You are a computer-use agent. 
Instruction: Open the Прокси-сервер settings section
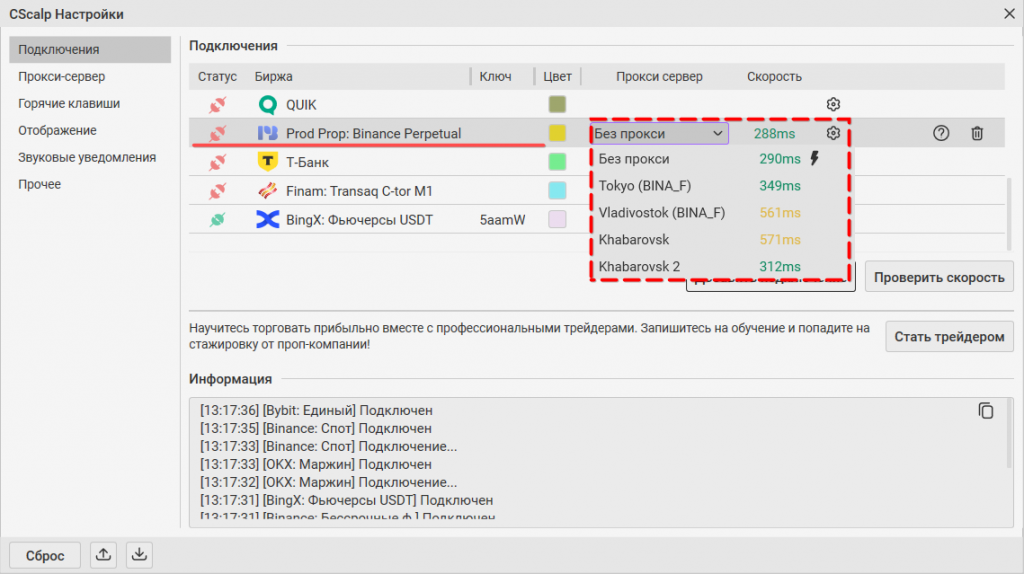coord(61,76)
